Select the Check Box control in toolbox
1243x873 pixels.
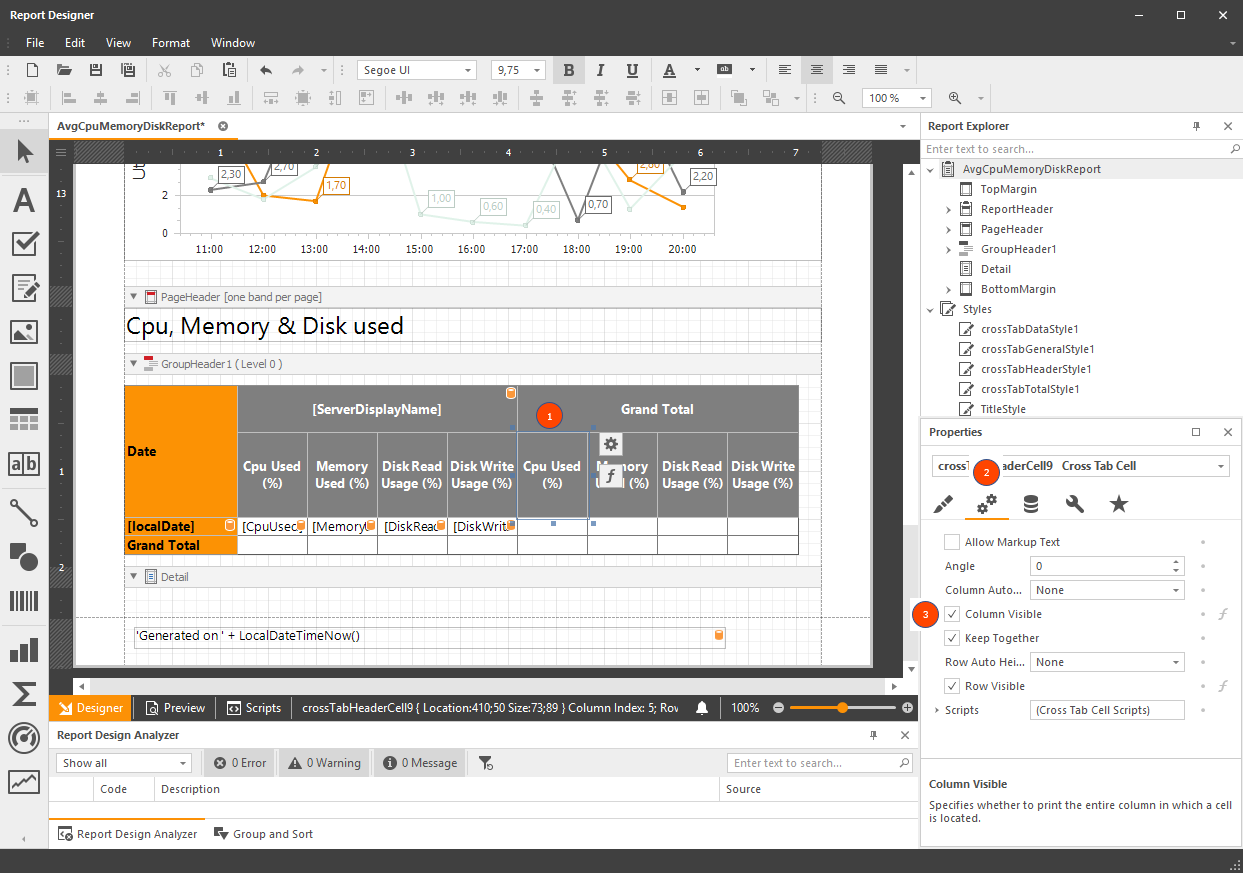tap(24, 243)
